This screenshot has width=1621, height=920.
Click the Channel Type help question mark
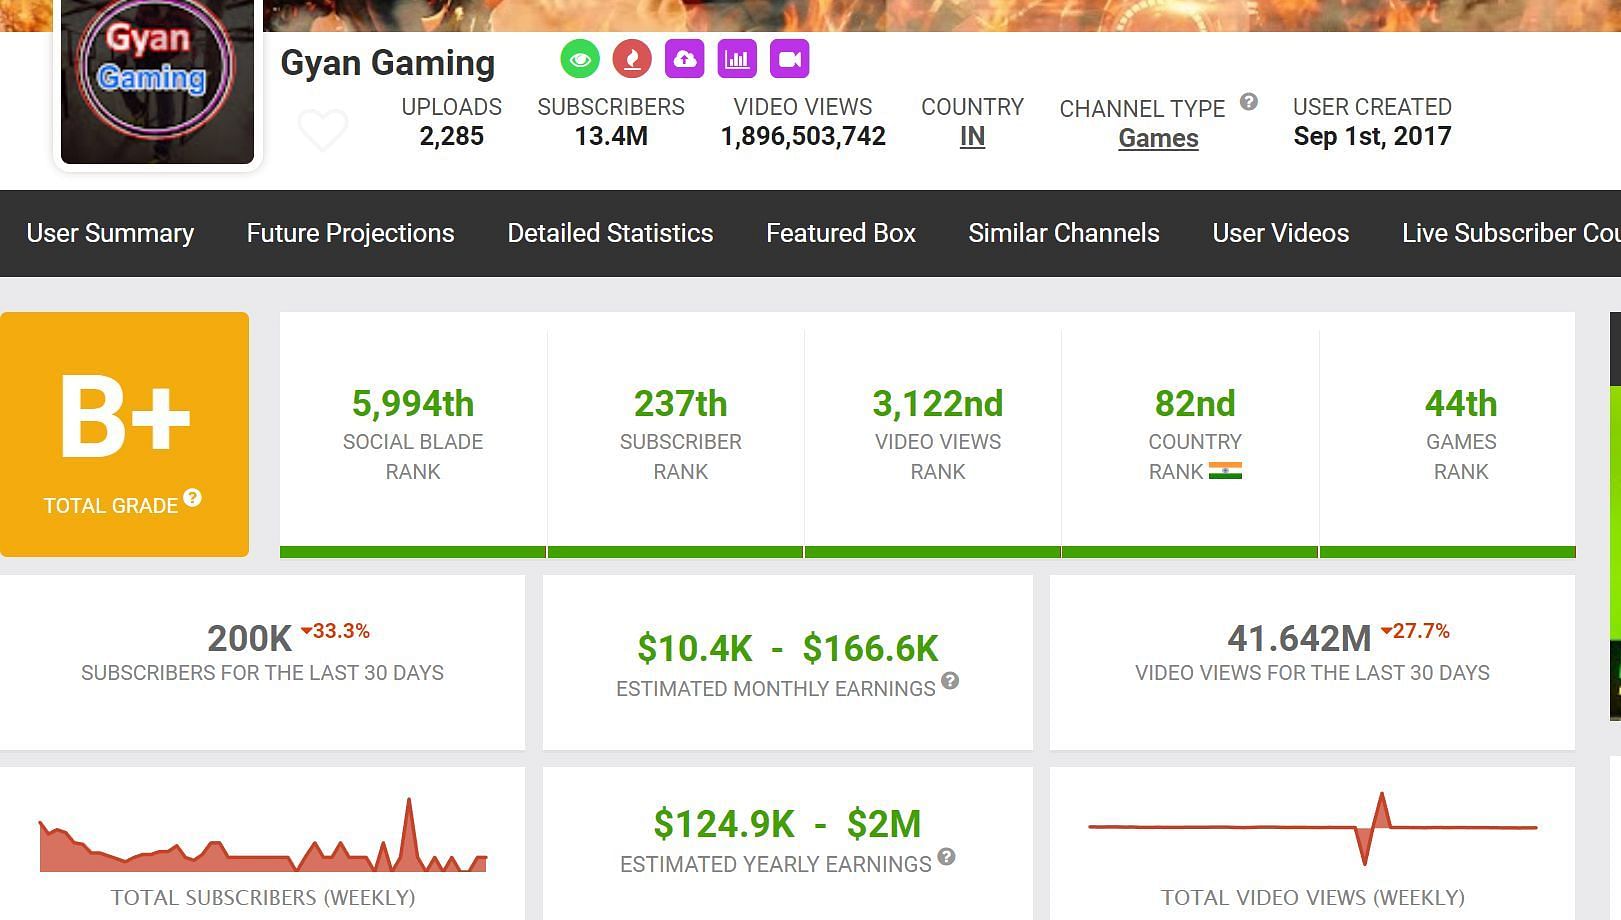coord(1249,101)
